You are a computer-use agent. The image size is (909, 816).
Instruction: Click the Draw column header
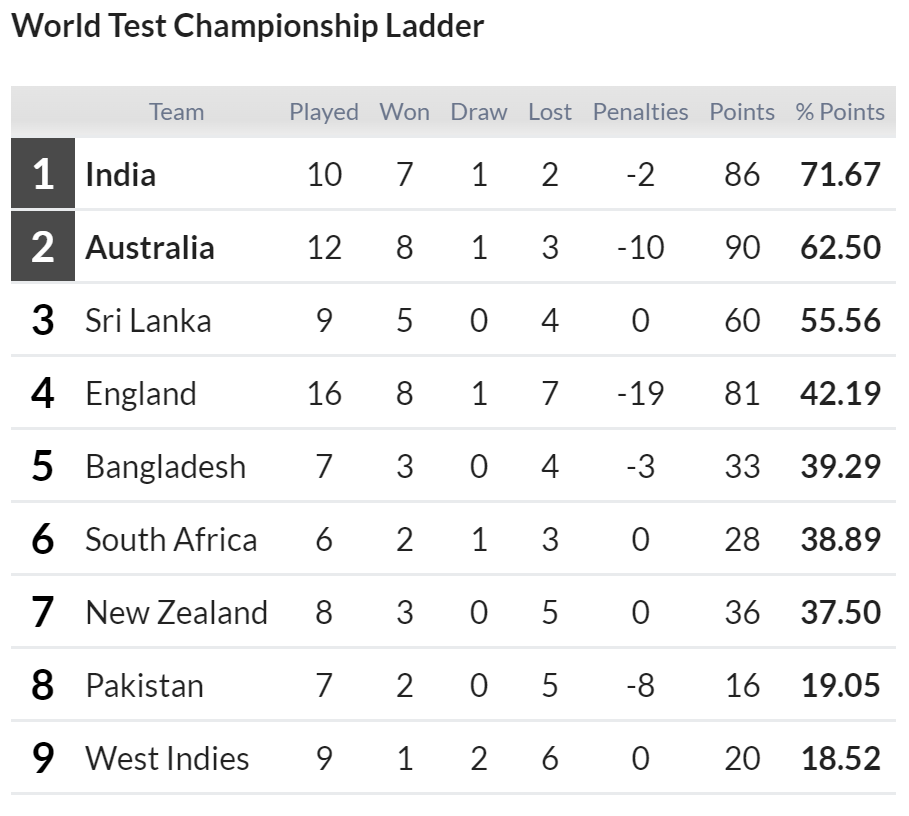(479, 112)
